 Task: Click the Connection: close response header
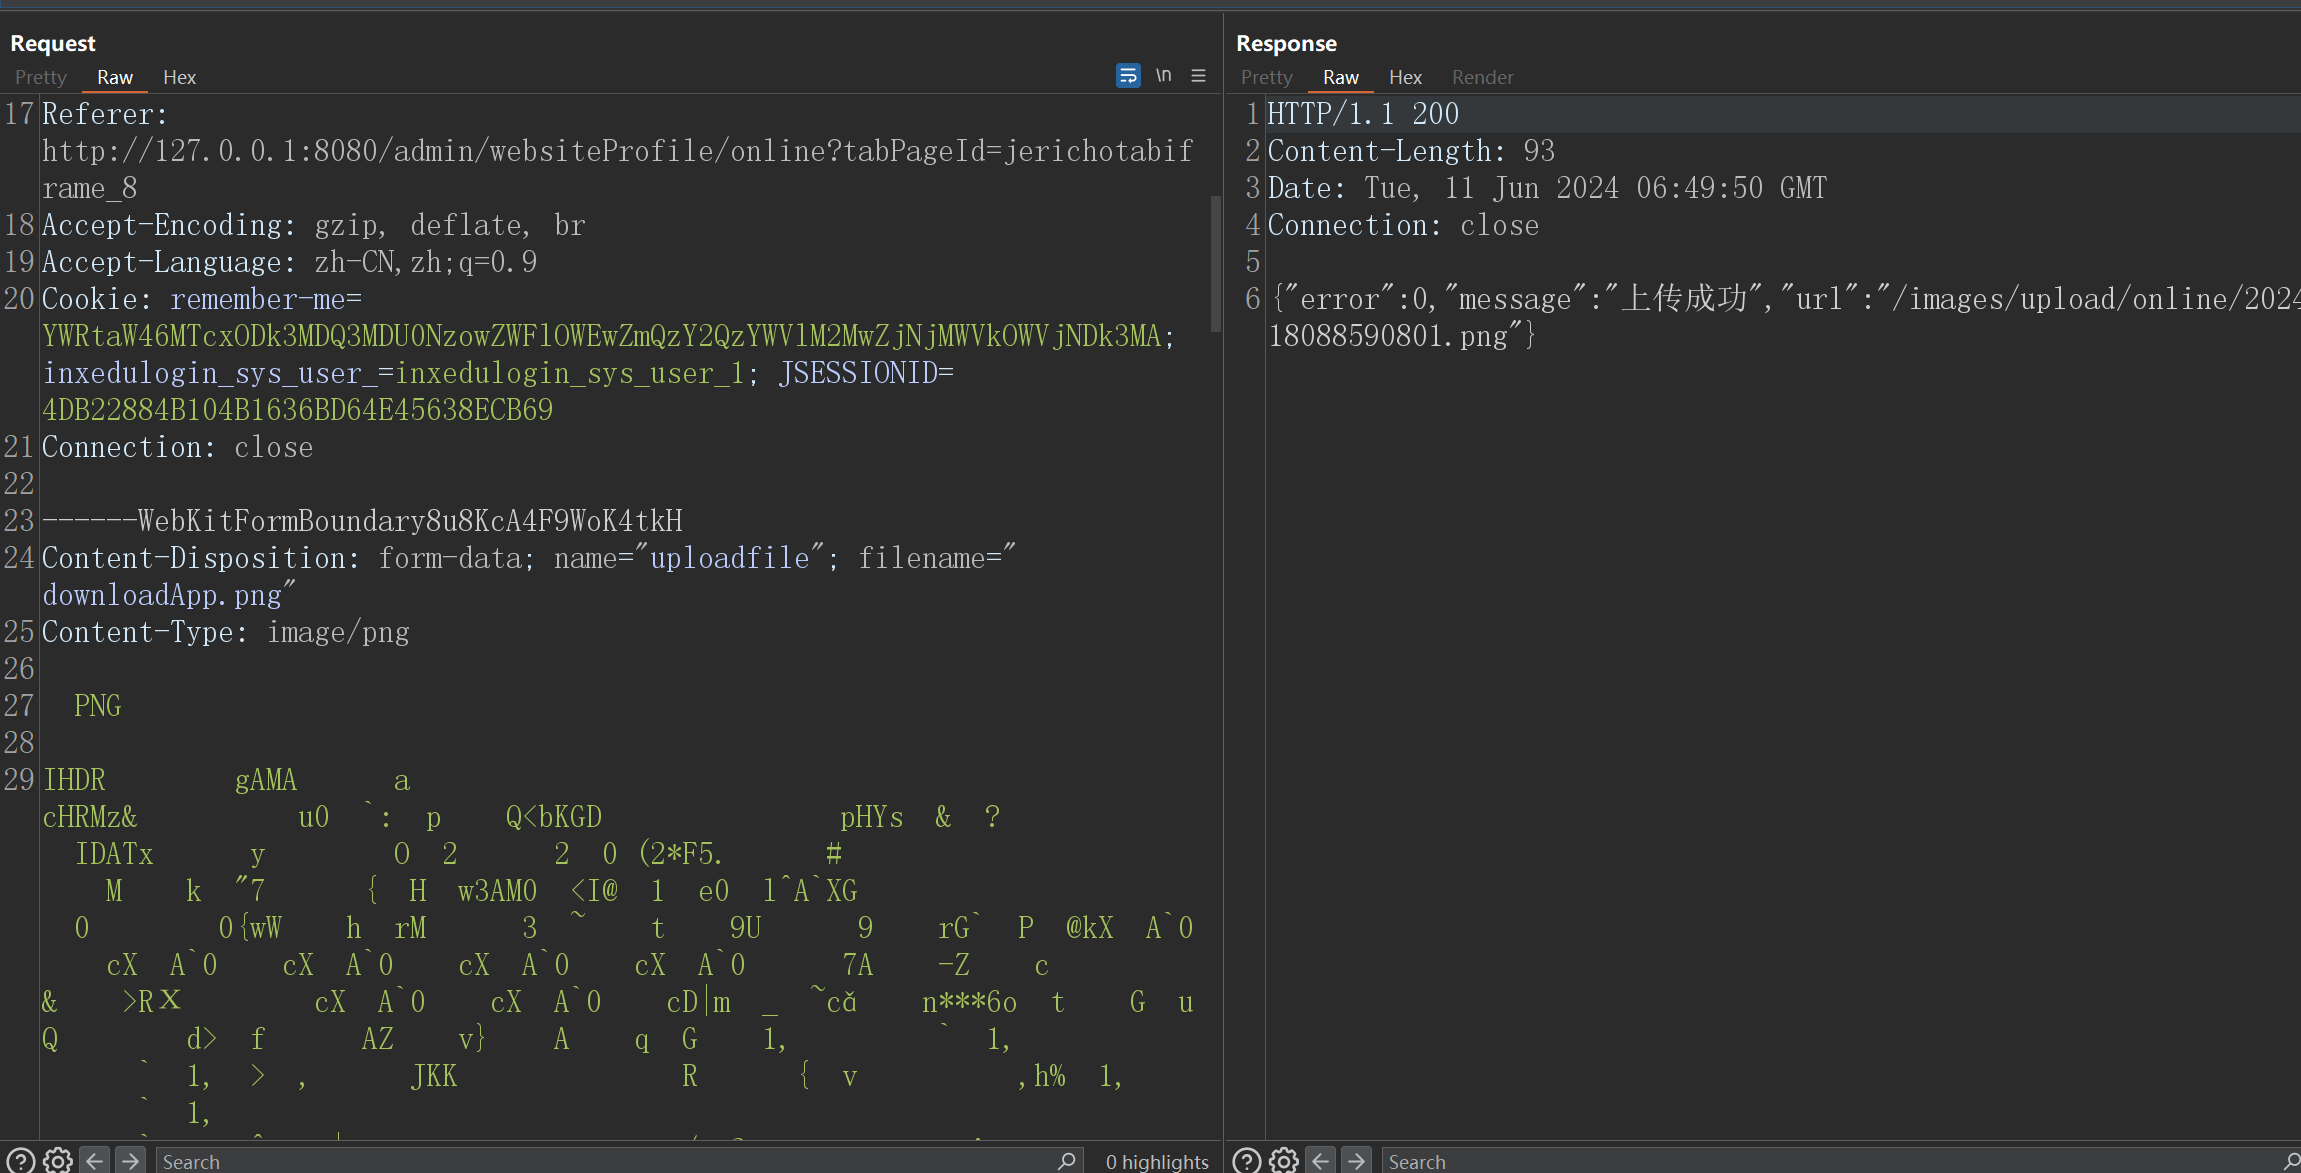click(1404, 225)
